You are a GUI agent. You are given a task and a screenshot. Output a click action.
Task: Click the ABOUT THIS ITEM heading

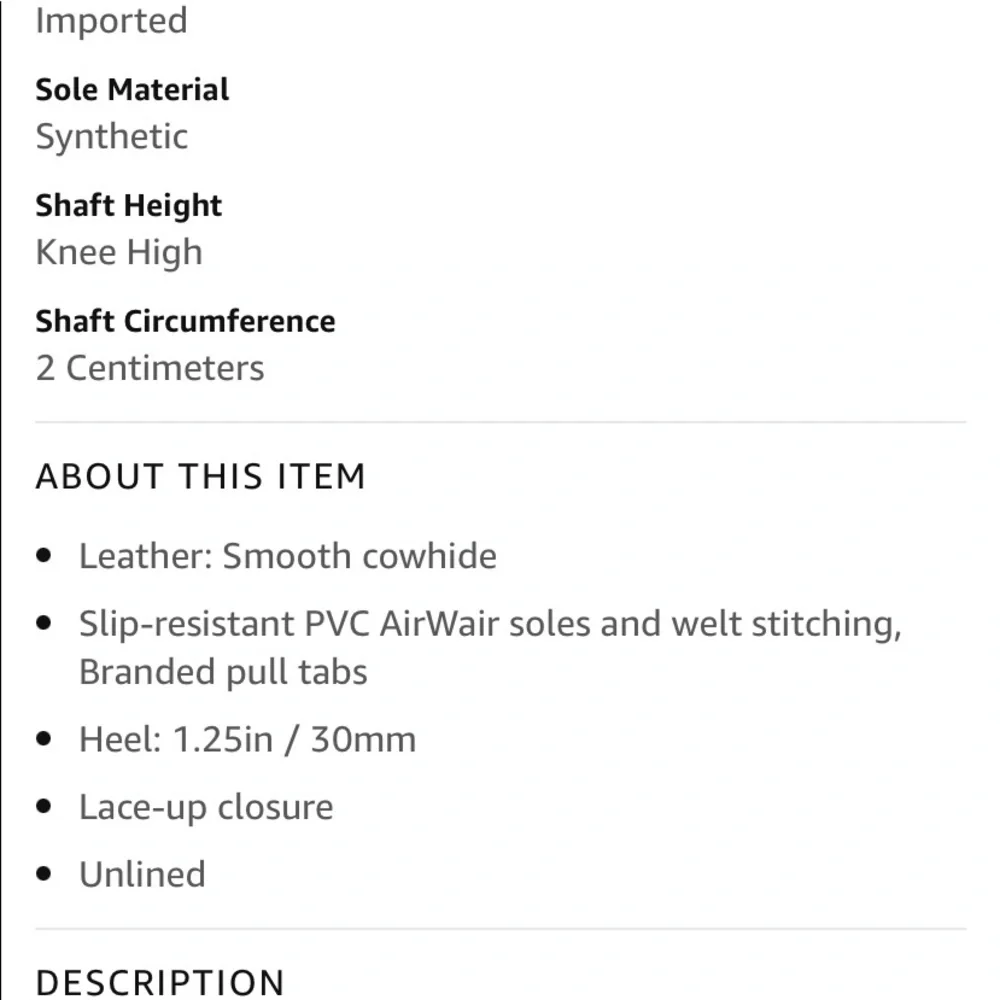[x=201, y=476]
